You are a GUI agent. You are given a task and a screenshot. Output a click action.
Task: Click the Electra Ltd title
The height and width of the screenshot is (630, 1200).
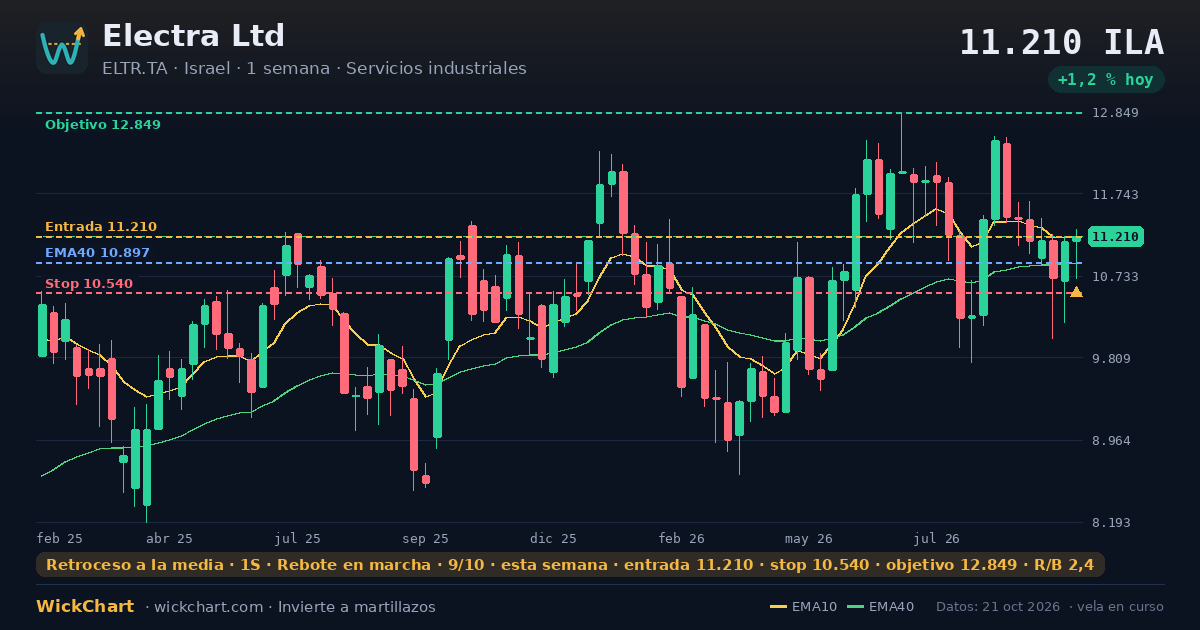pos(193,36)
